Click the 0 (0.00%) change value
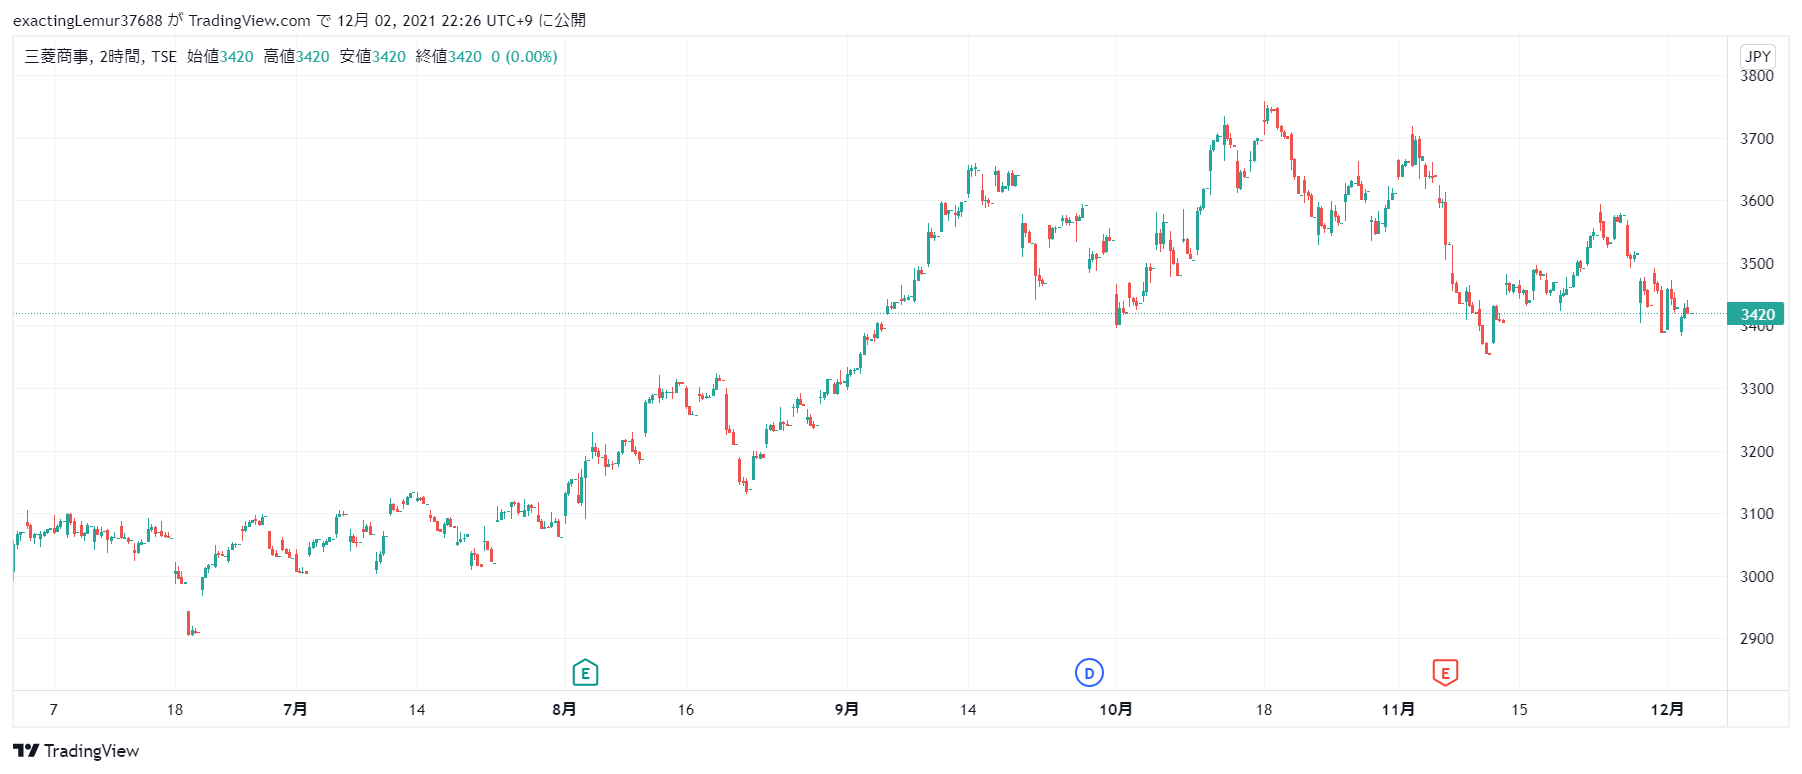 point(525,57)
